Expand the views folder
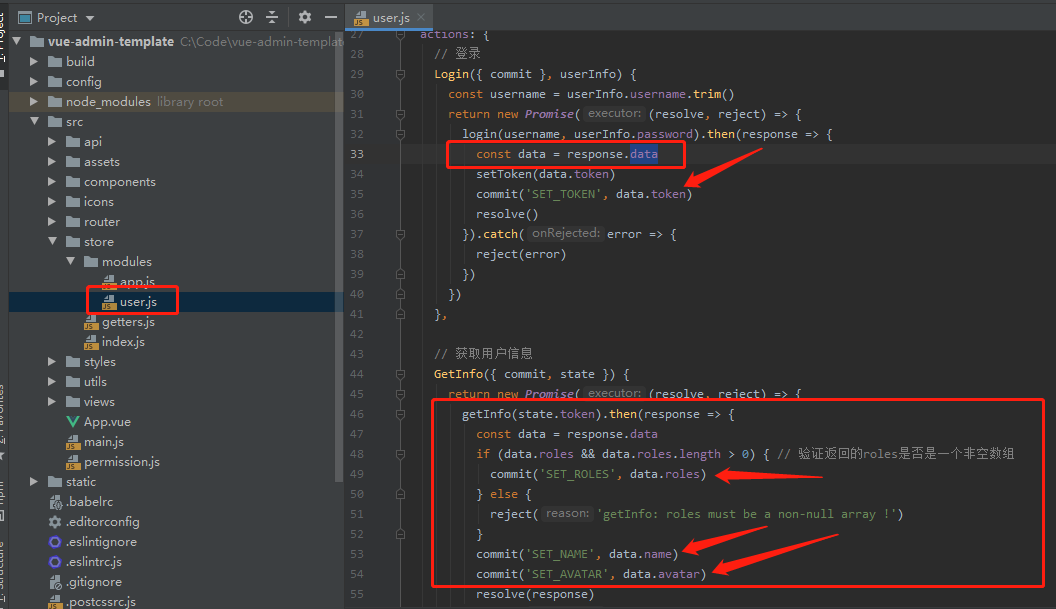 coord(52,402)
